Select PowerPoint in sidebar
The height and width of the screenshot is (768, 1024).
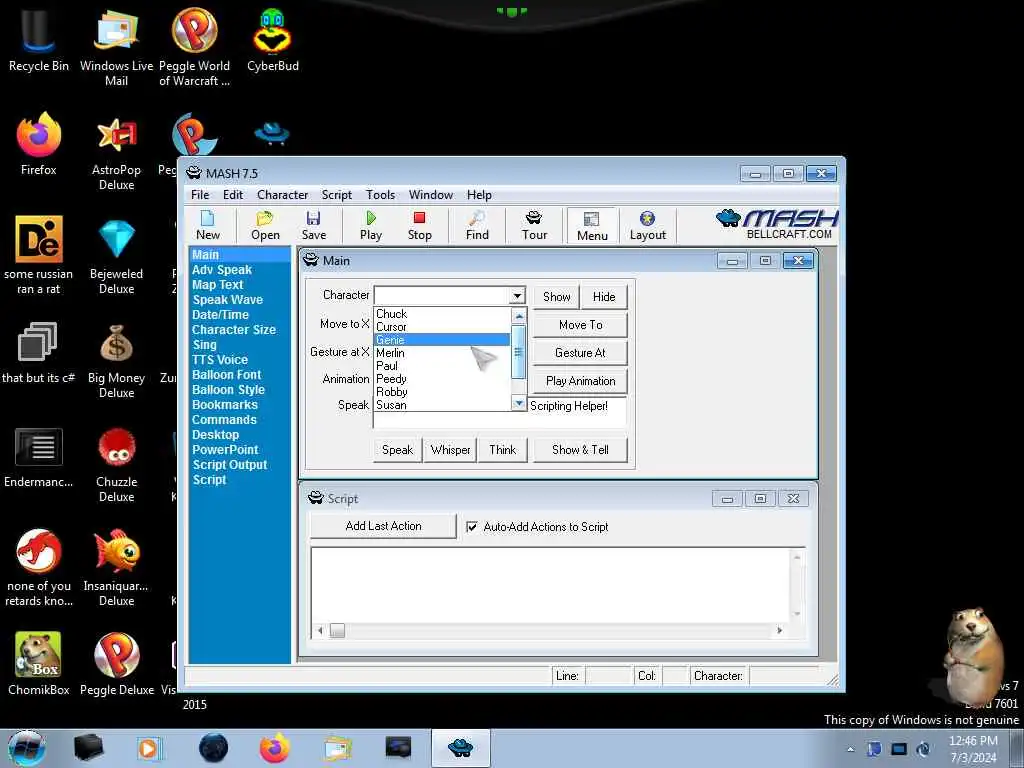[225, 450]
